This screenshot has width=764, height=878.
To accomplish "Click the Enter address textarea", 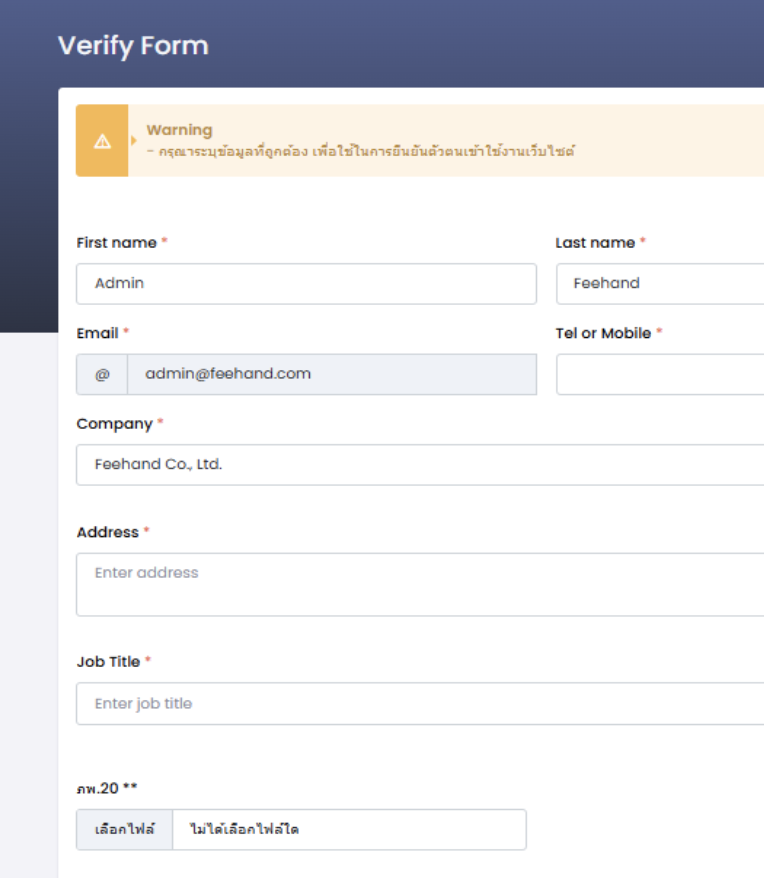I will point(420,585).
